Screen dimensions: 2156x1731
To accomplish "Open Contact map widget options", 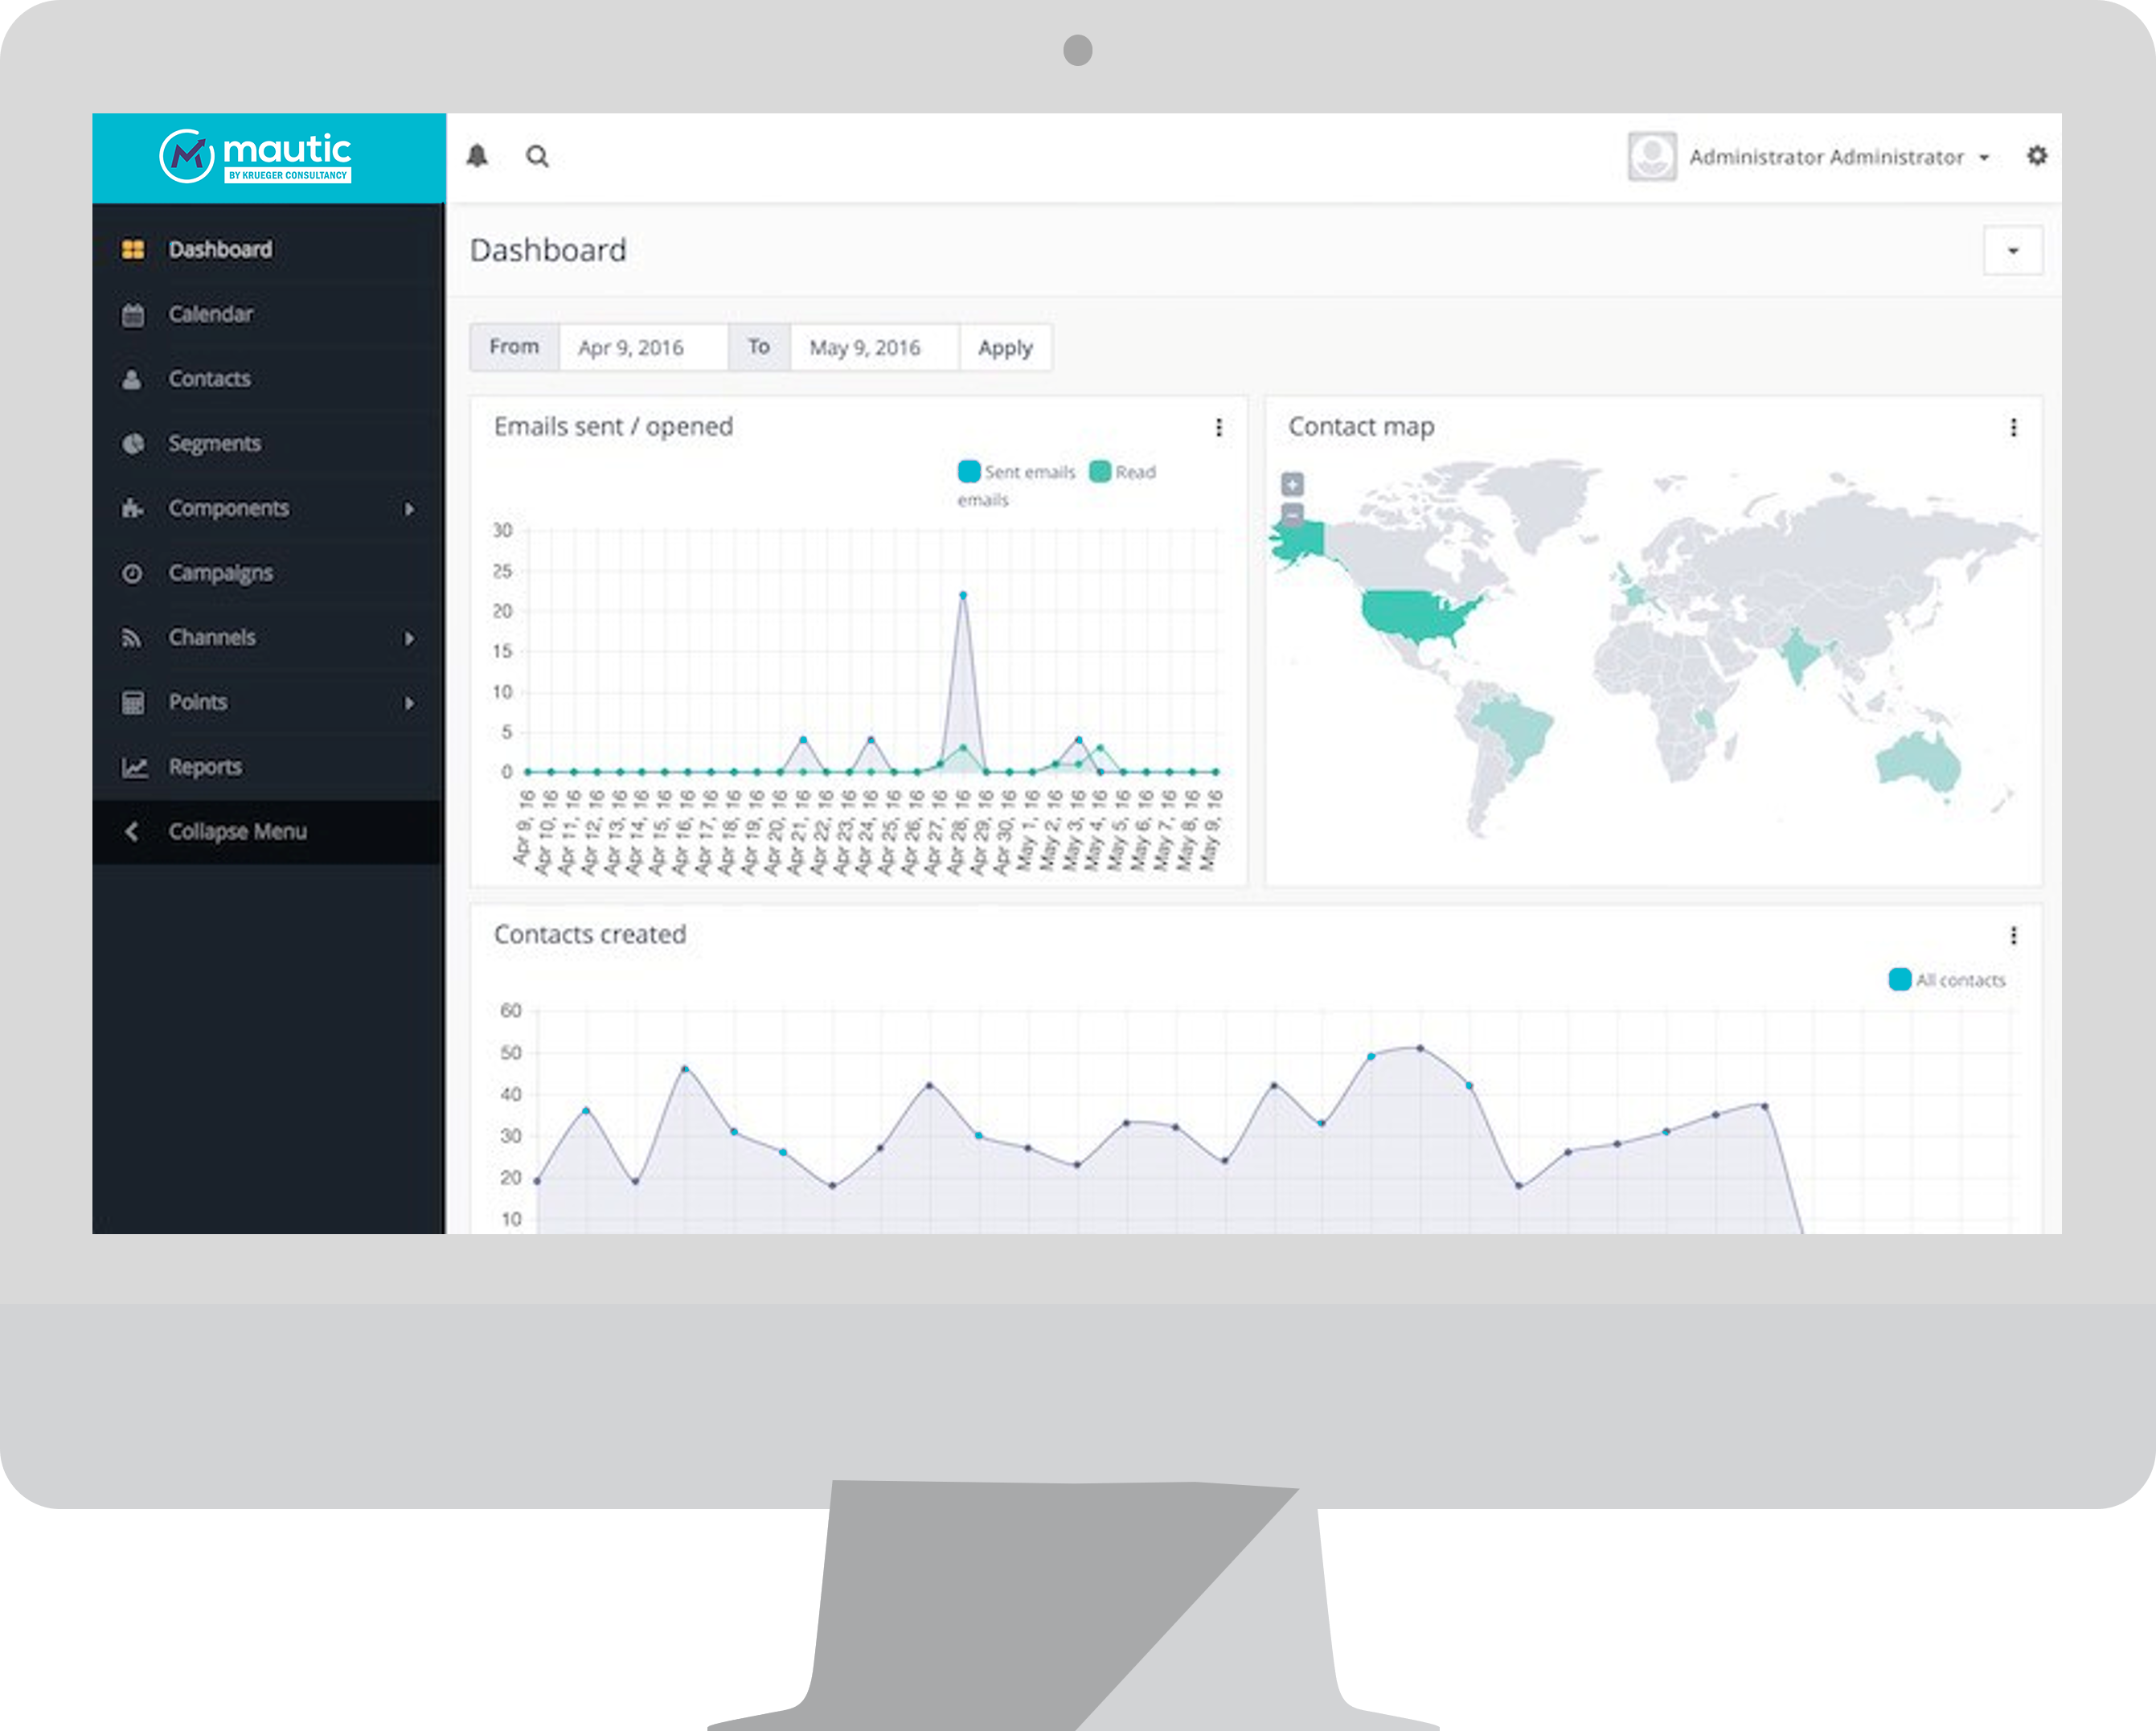I will click(x=2013, y=427).
